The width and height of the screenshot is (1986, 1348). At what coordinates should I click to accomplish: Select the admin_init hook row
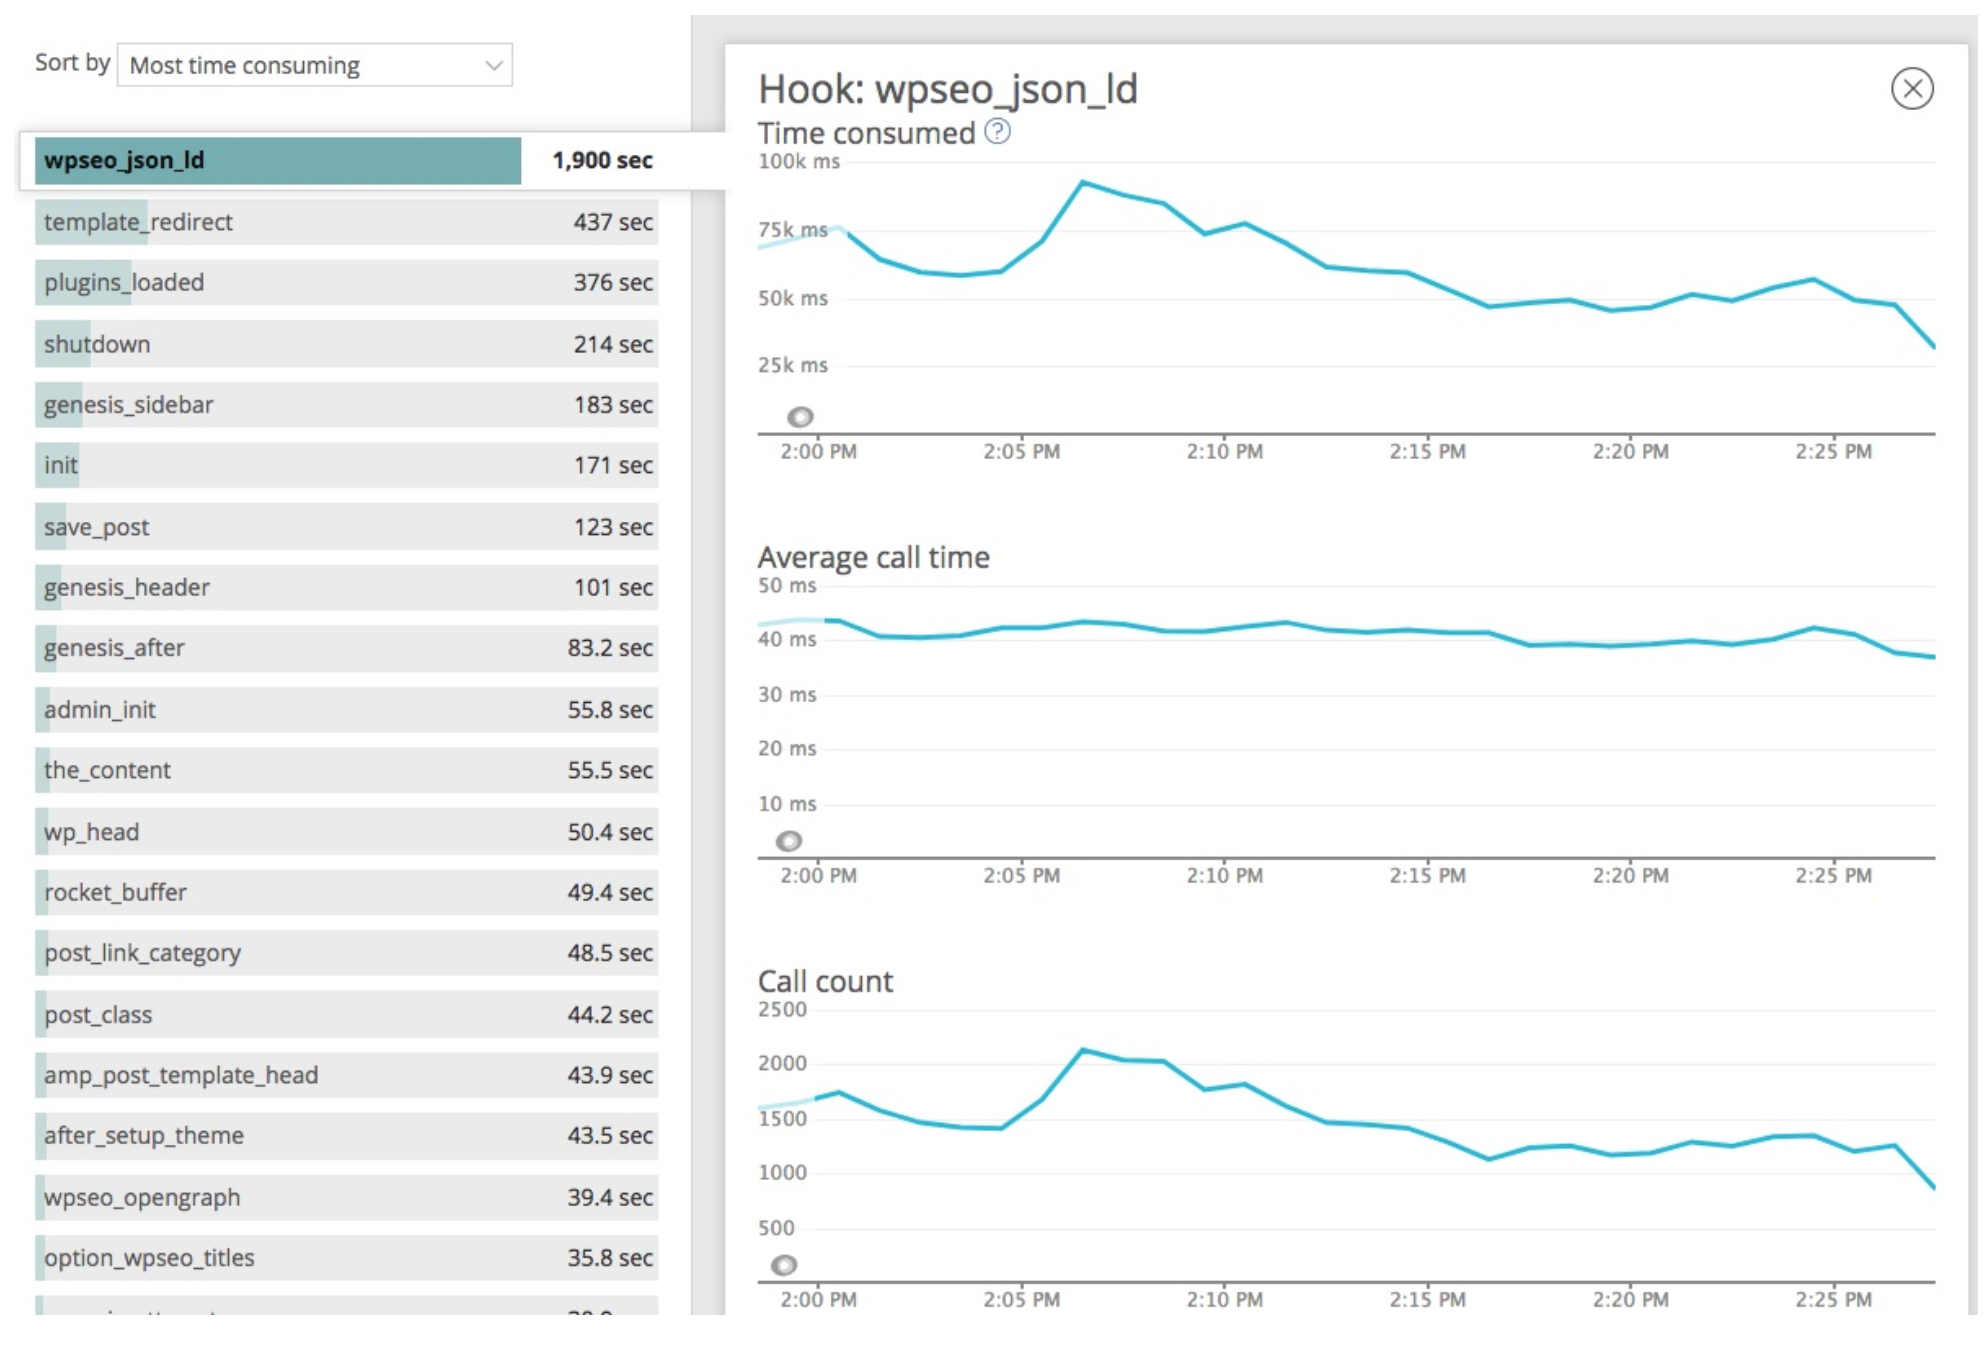[x=346, y=710]
